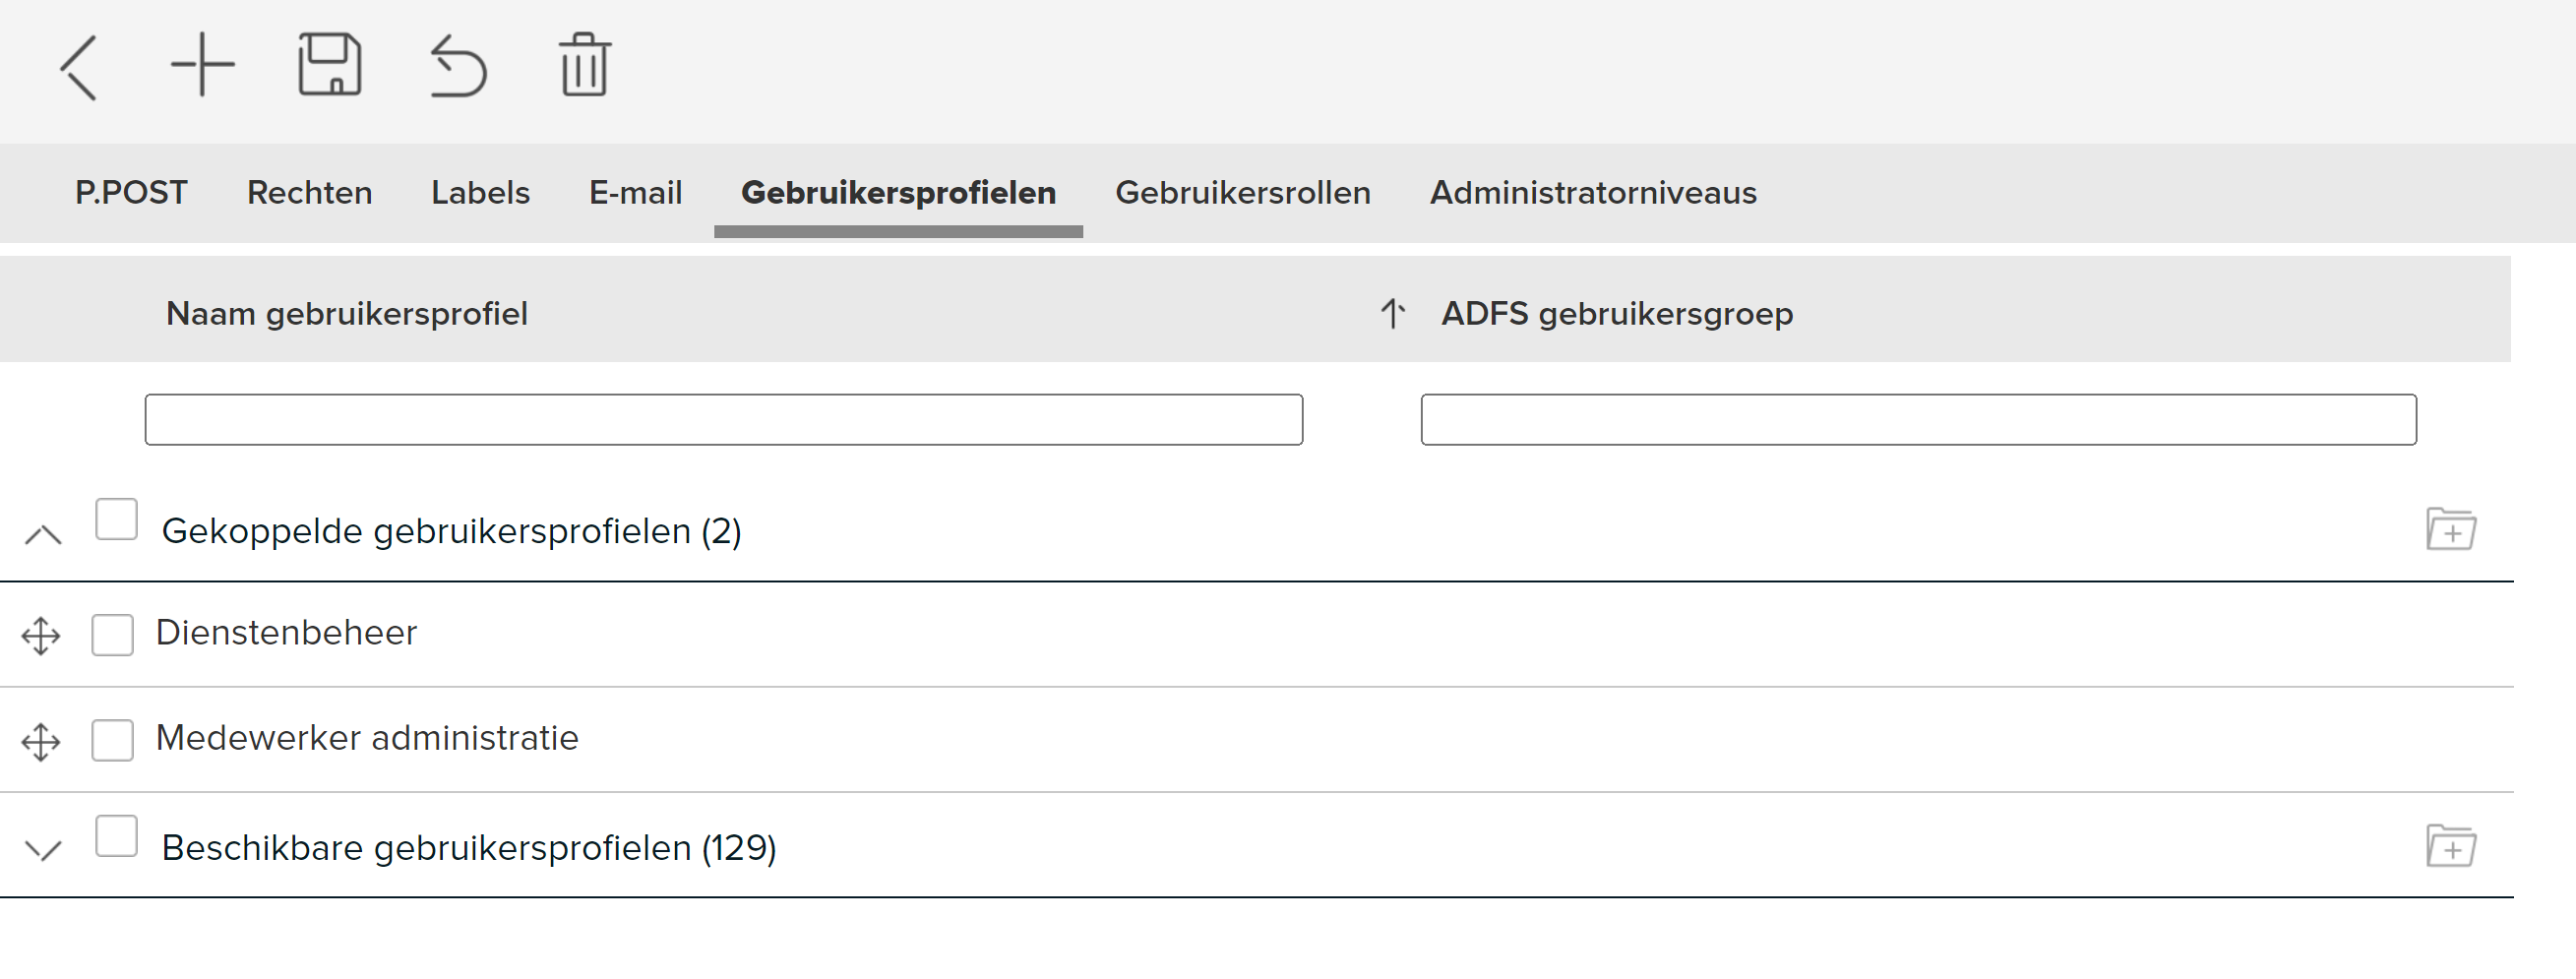Tick the Medewerker administratie checkbox
Image resolution: width=2576 pixels, height=979 pixels.
(112, 740)
